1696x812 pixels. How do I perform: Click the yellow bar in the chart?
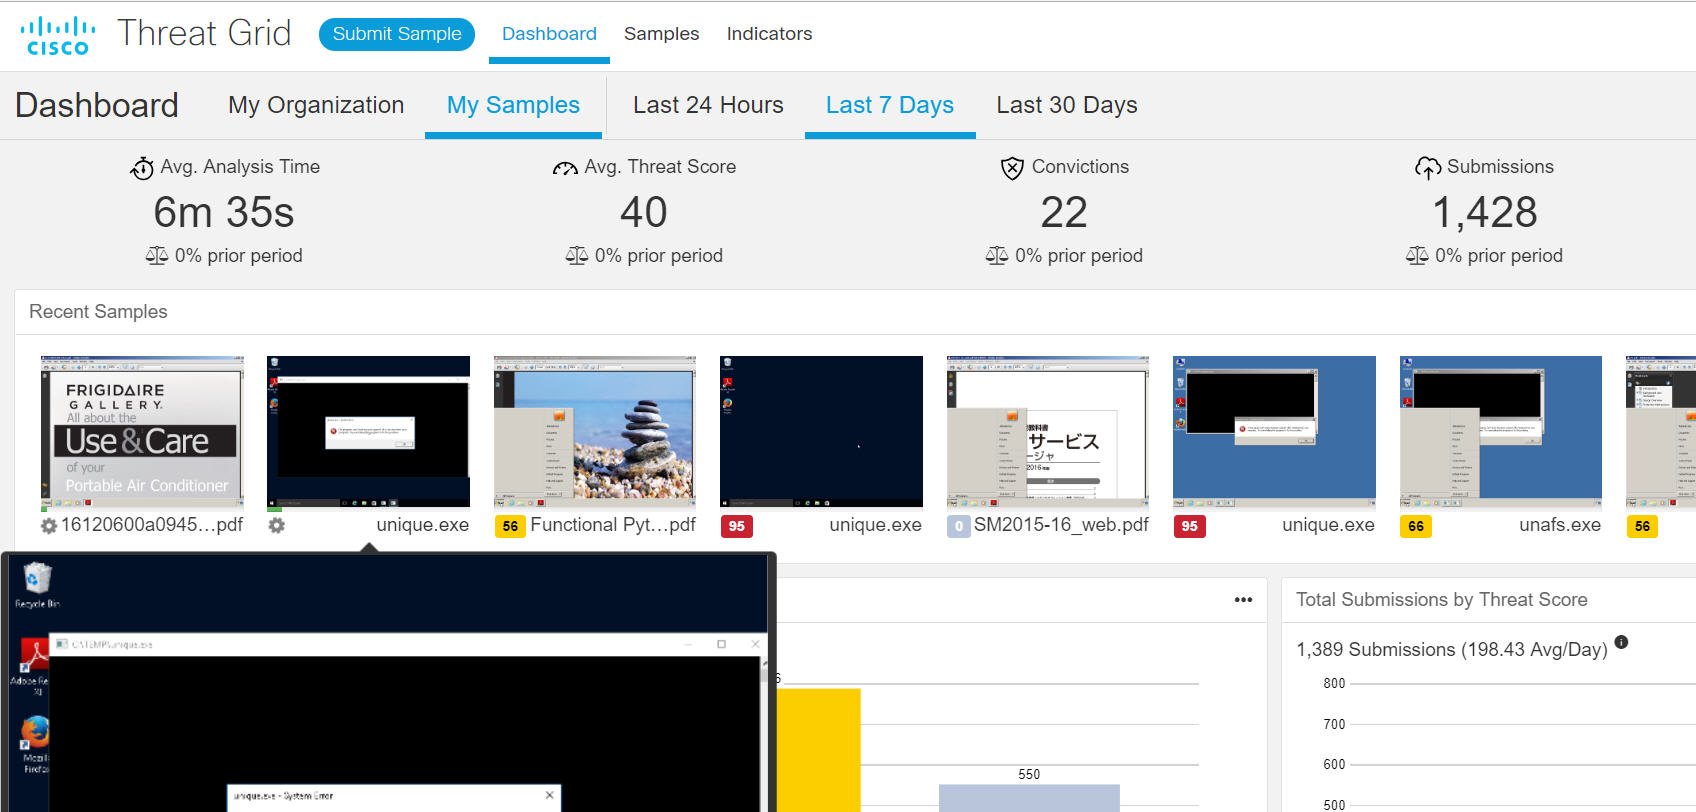tap(819, 750)
